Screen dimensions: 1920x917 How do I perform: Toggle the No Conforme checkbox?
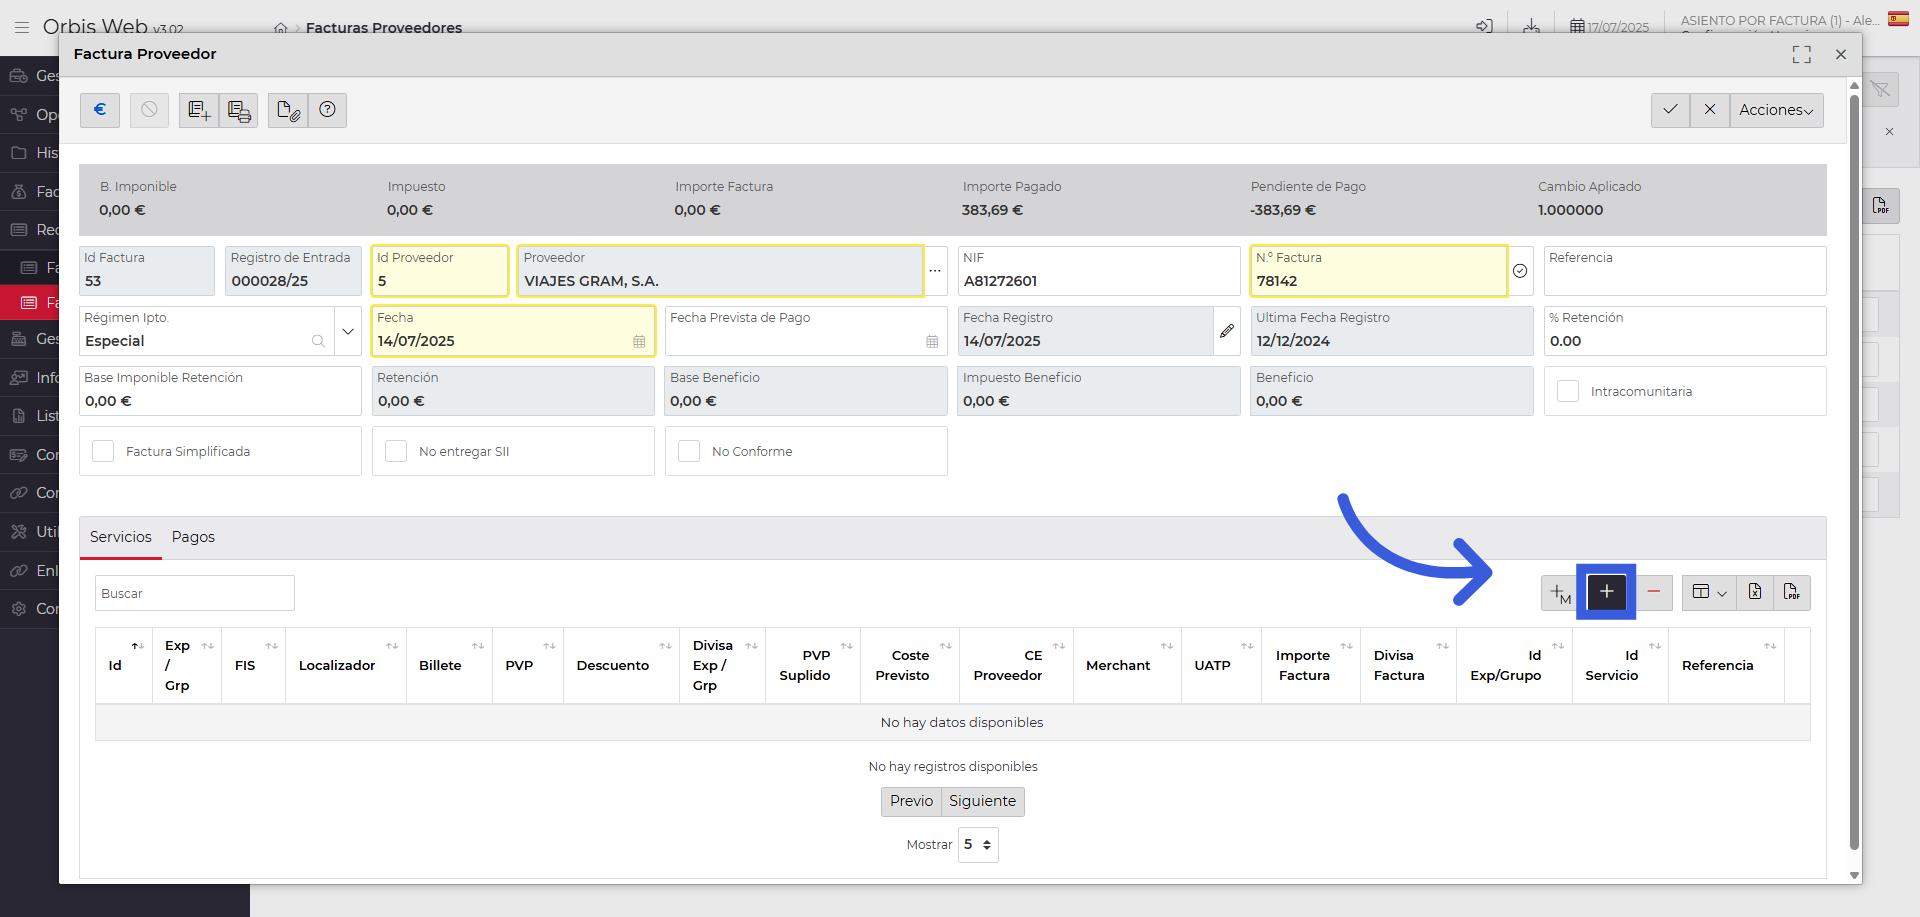tap(689, 451)
